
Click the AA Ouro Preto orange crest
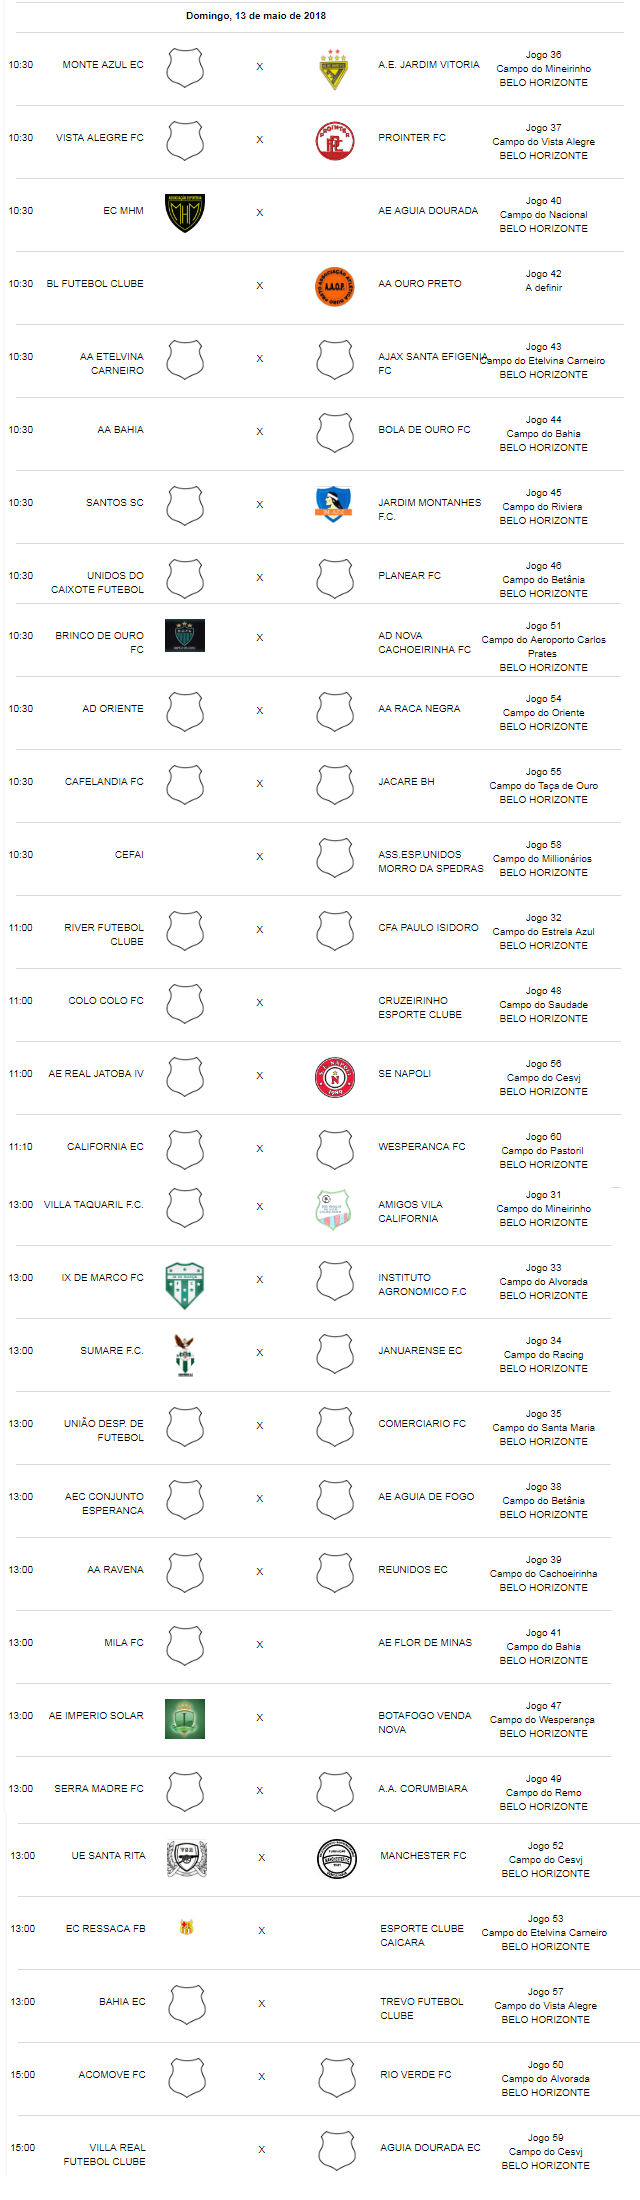tap(335, 286)
